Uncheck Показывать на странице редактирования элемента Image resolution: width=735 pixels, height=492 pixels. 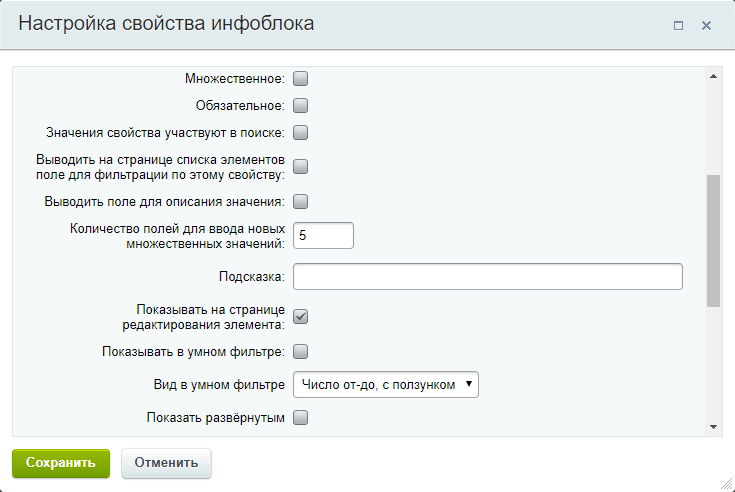click(x=300, y=317)
